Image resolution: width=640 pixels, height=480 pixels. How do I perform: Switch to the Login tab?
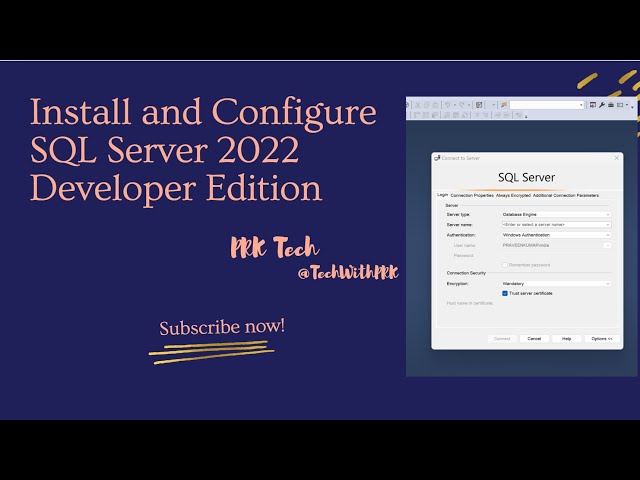click(442, 195)
